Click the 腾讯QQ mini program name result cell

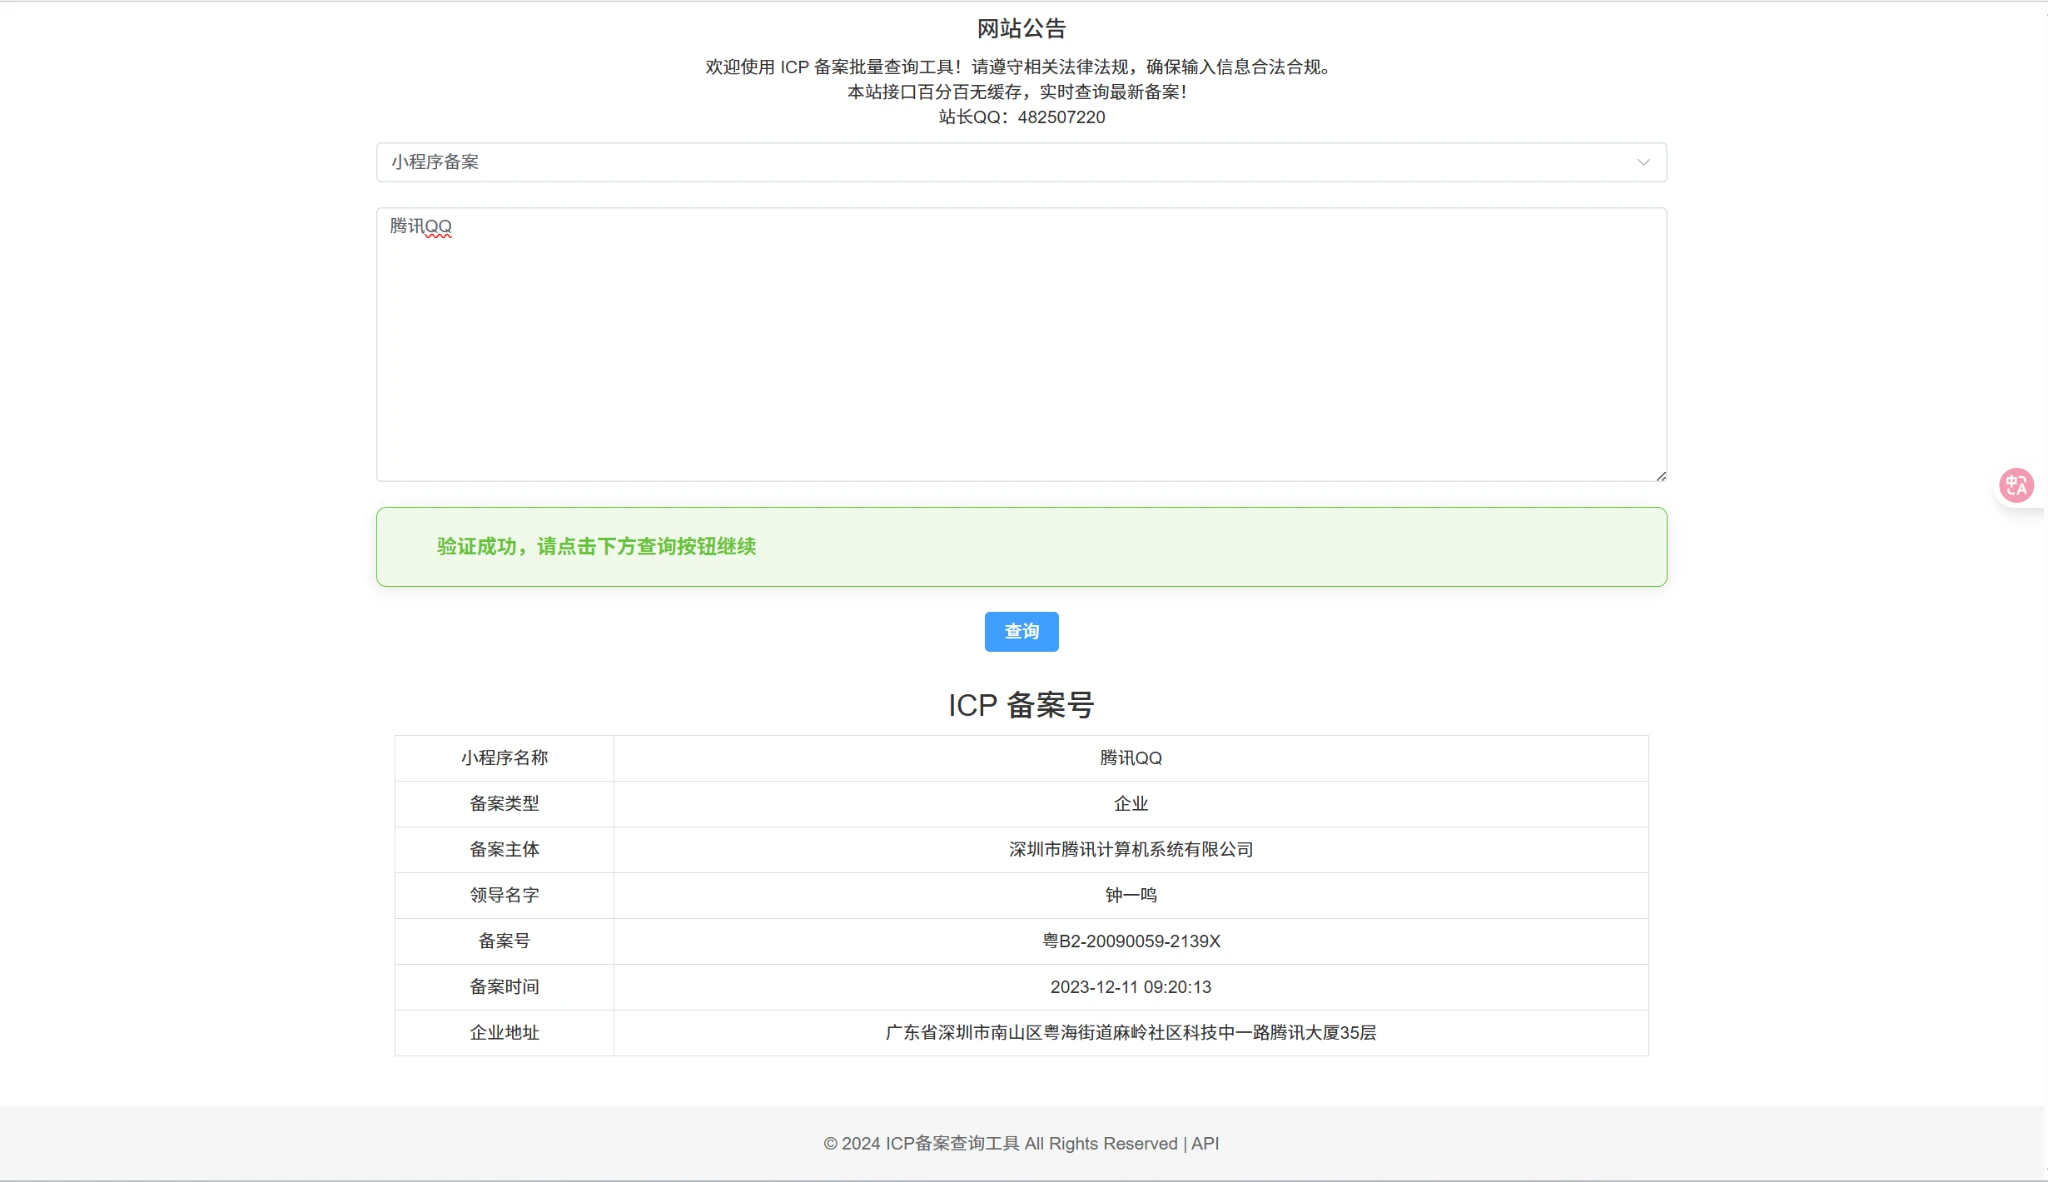pos(1130,758)
